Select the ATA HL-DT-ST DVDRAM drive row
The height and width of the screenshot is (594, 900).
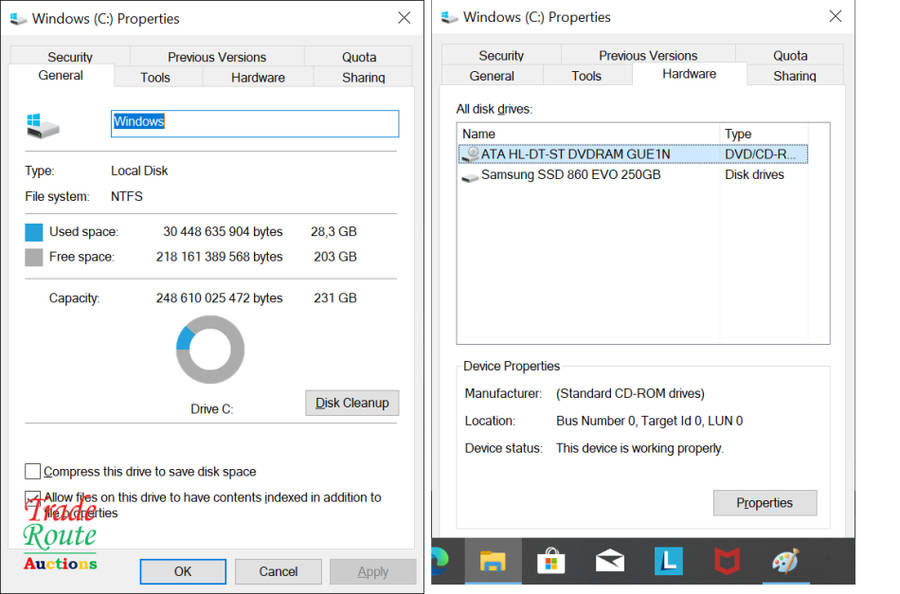tap(590, 154)
